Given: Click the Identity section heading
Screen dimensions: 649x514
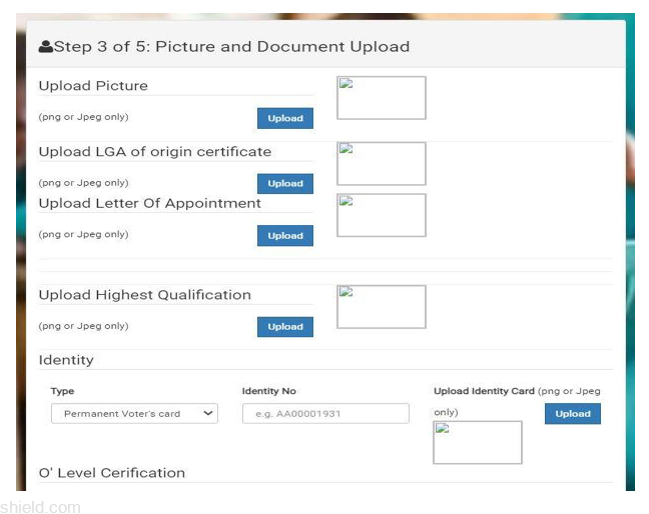Looking at the screenshot, I should coord(66,360).
